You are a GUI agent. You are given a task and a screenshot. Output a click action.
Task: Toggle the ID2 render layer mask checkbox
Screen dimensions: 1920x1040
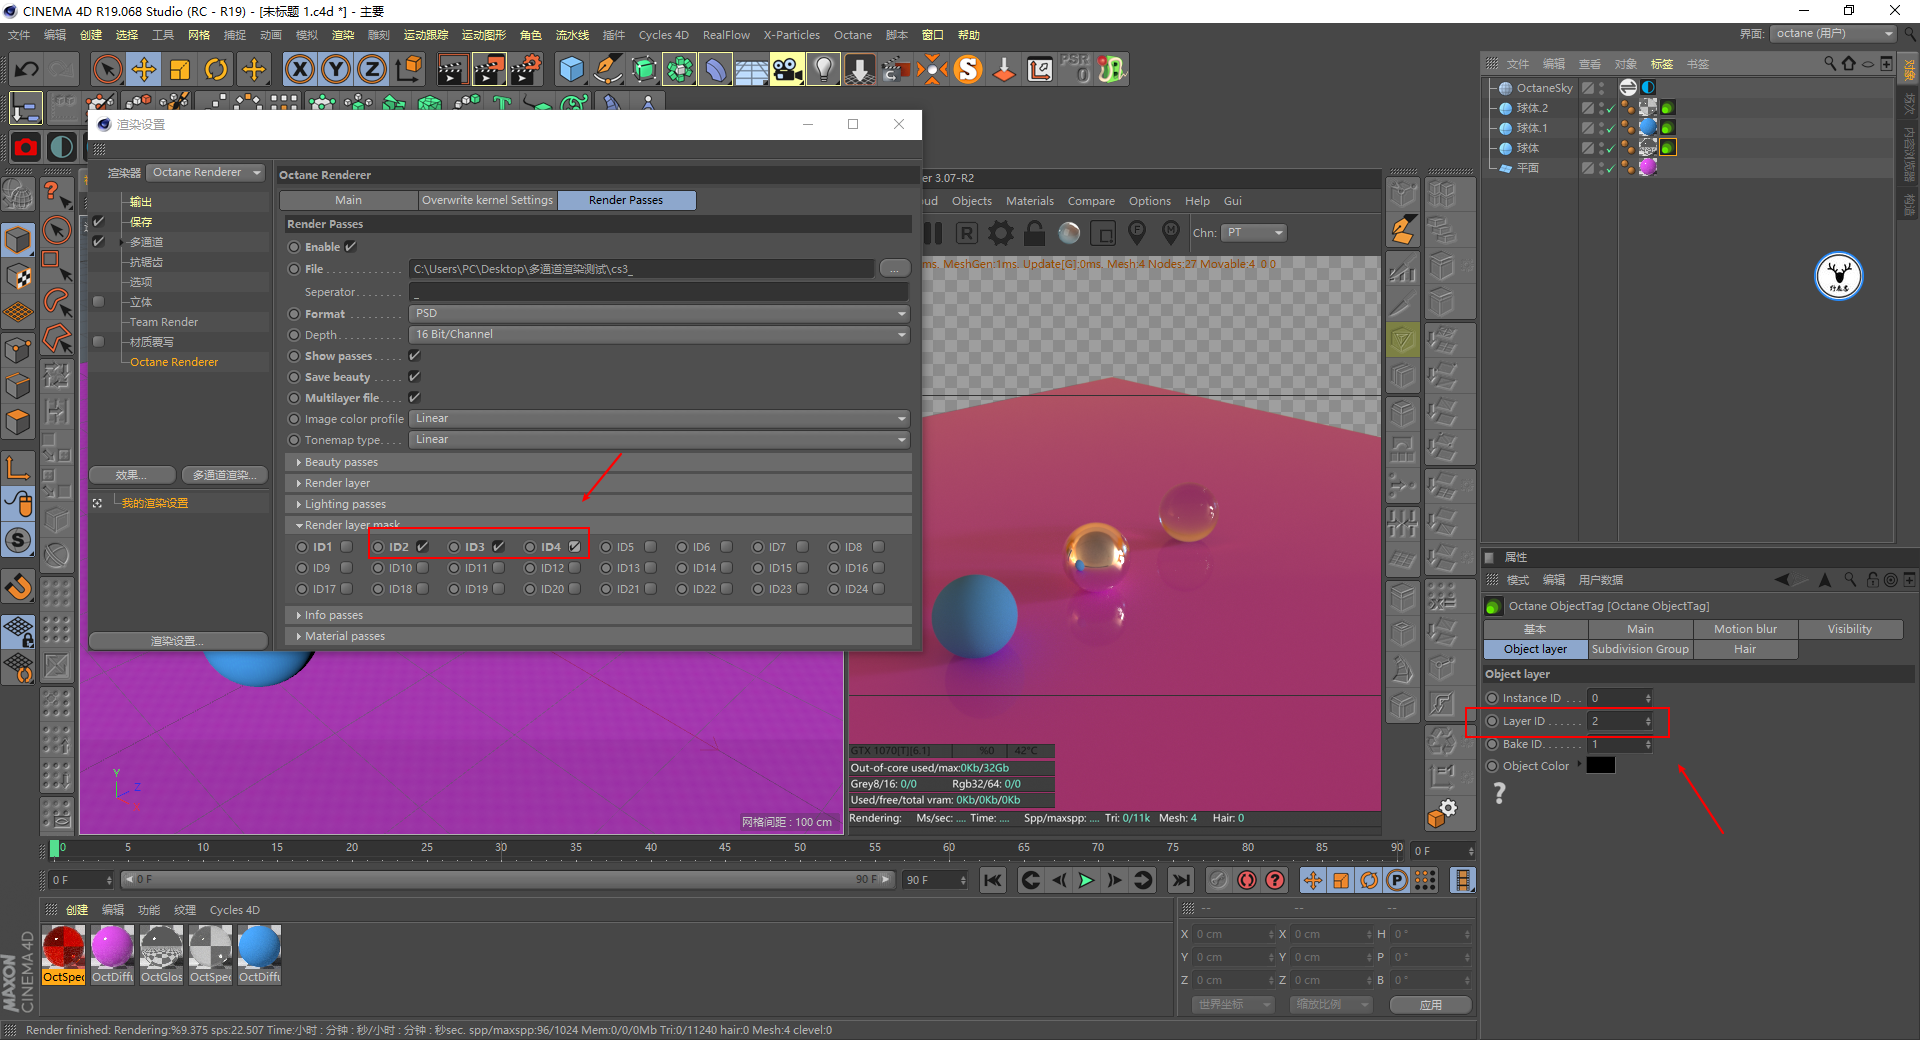click(x=423, y=547)
